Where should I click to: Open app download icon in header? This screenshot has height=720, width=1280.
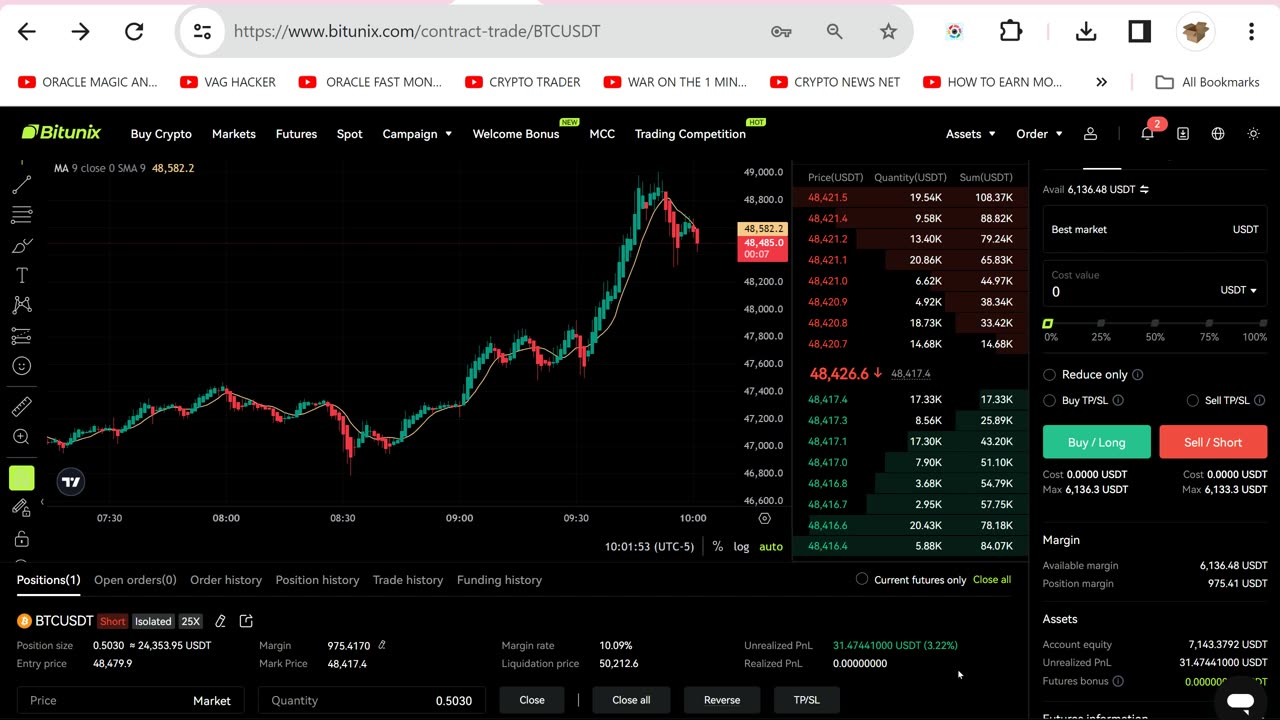coord(1183,133)
